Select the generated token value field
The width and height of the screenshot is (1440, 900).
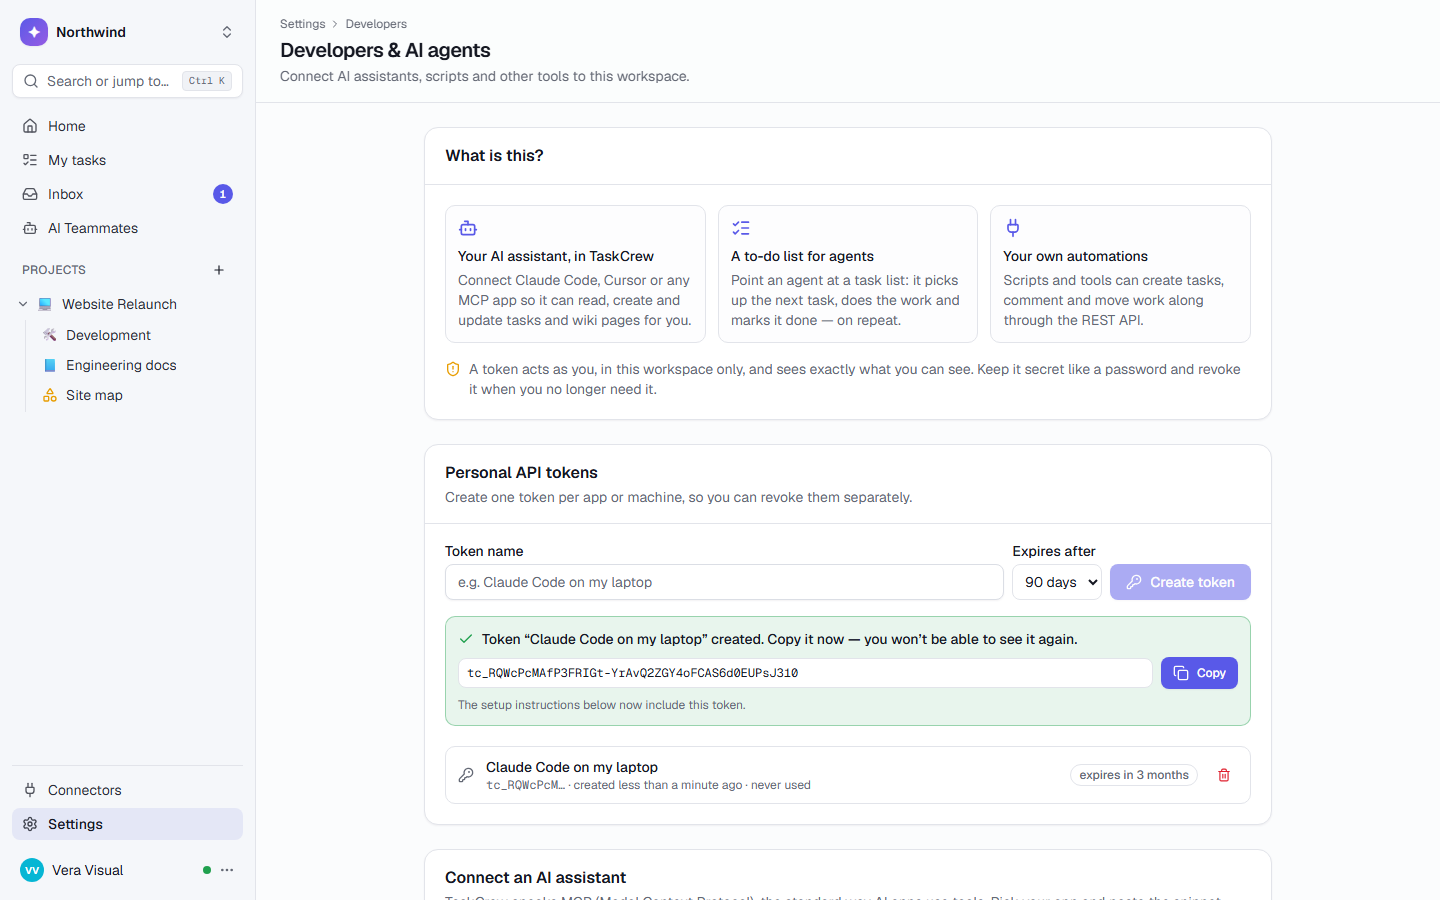click(x=805, y=673)
